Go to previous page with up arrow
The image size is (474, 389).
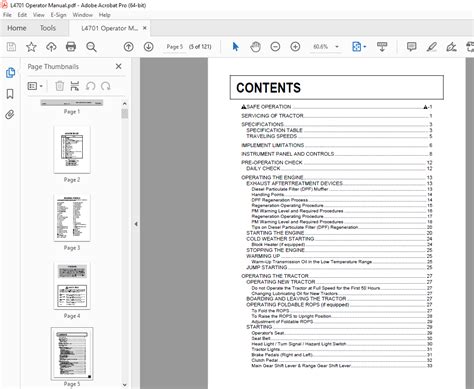point(129,47)
